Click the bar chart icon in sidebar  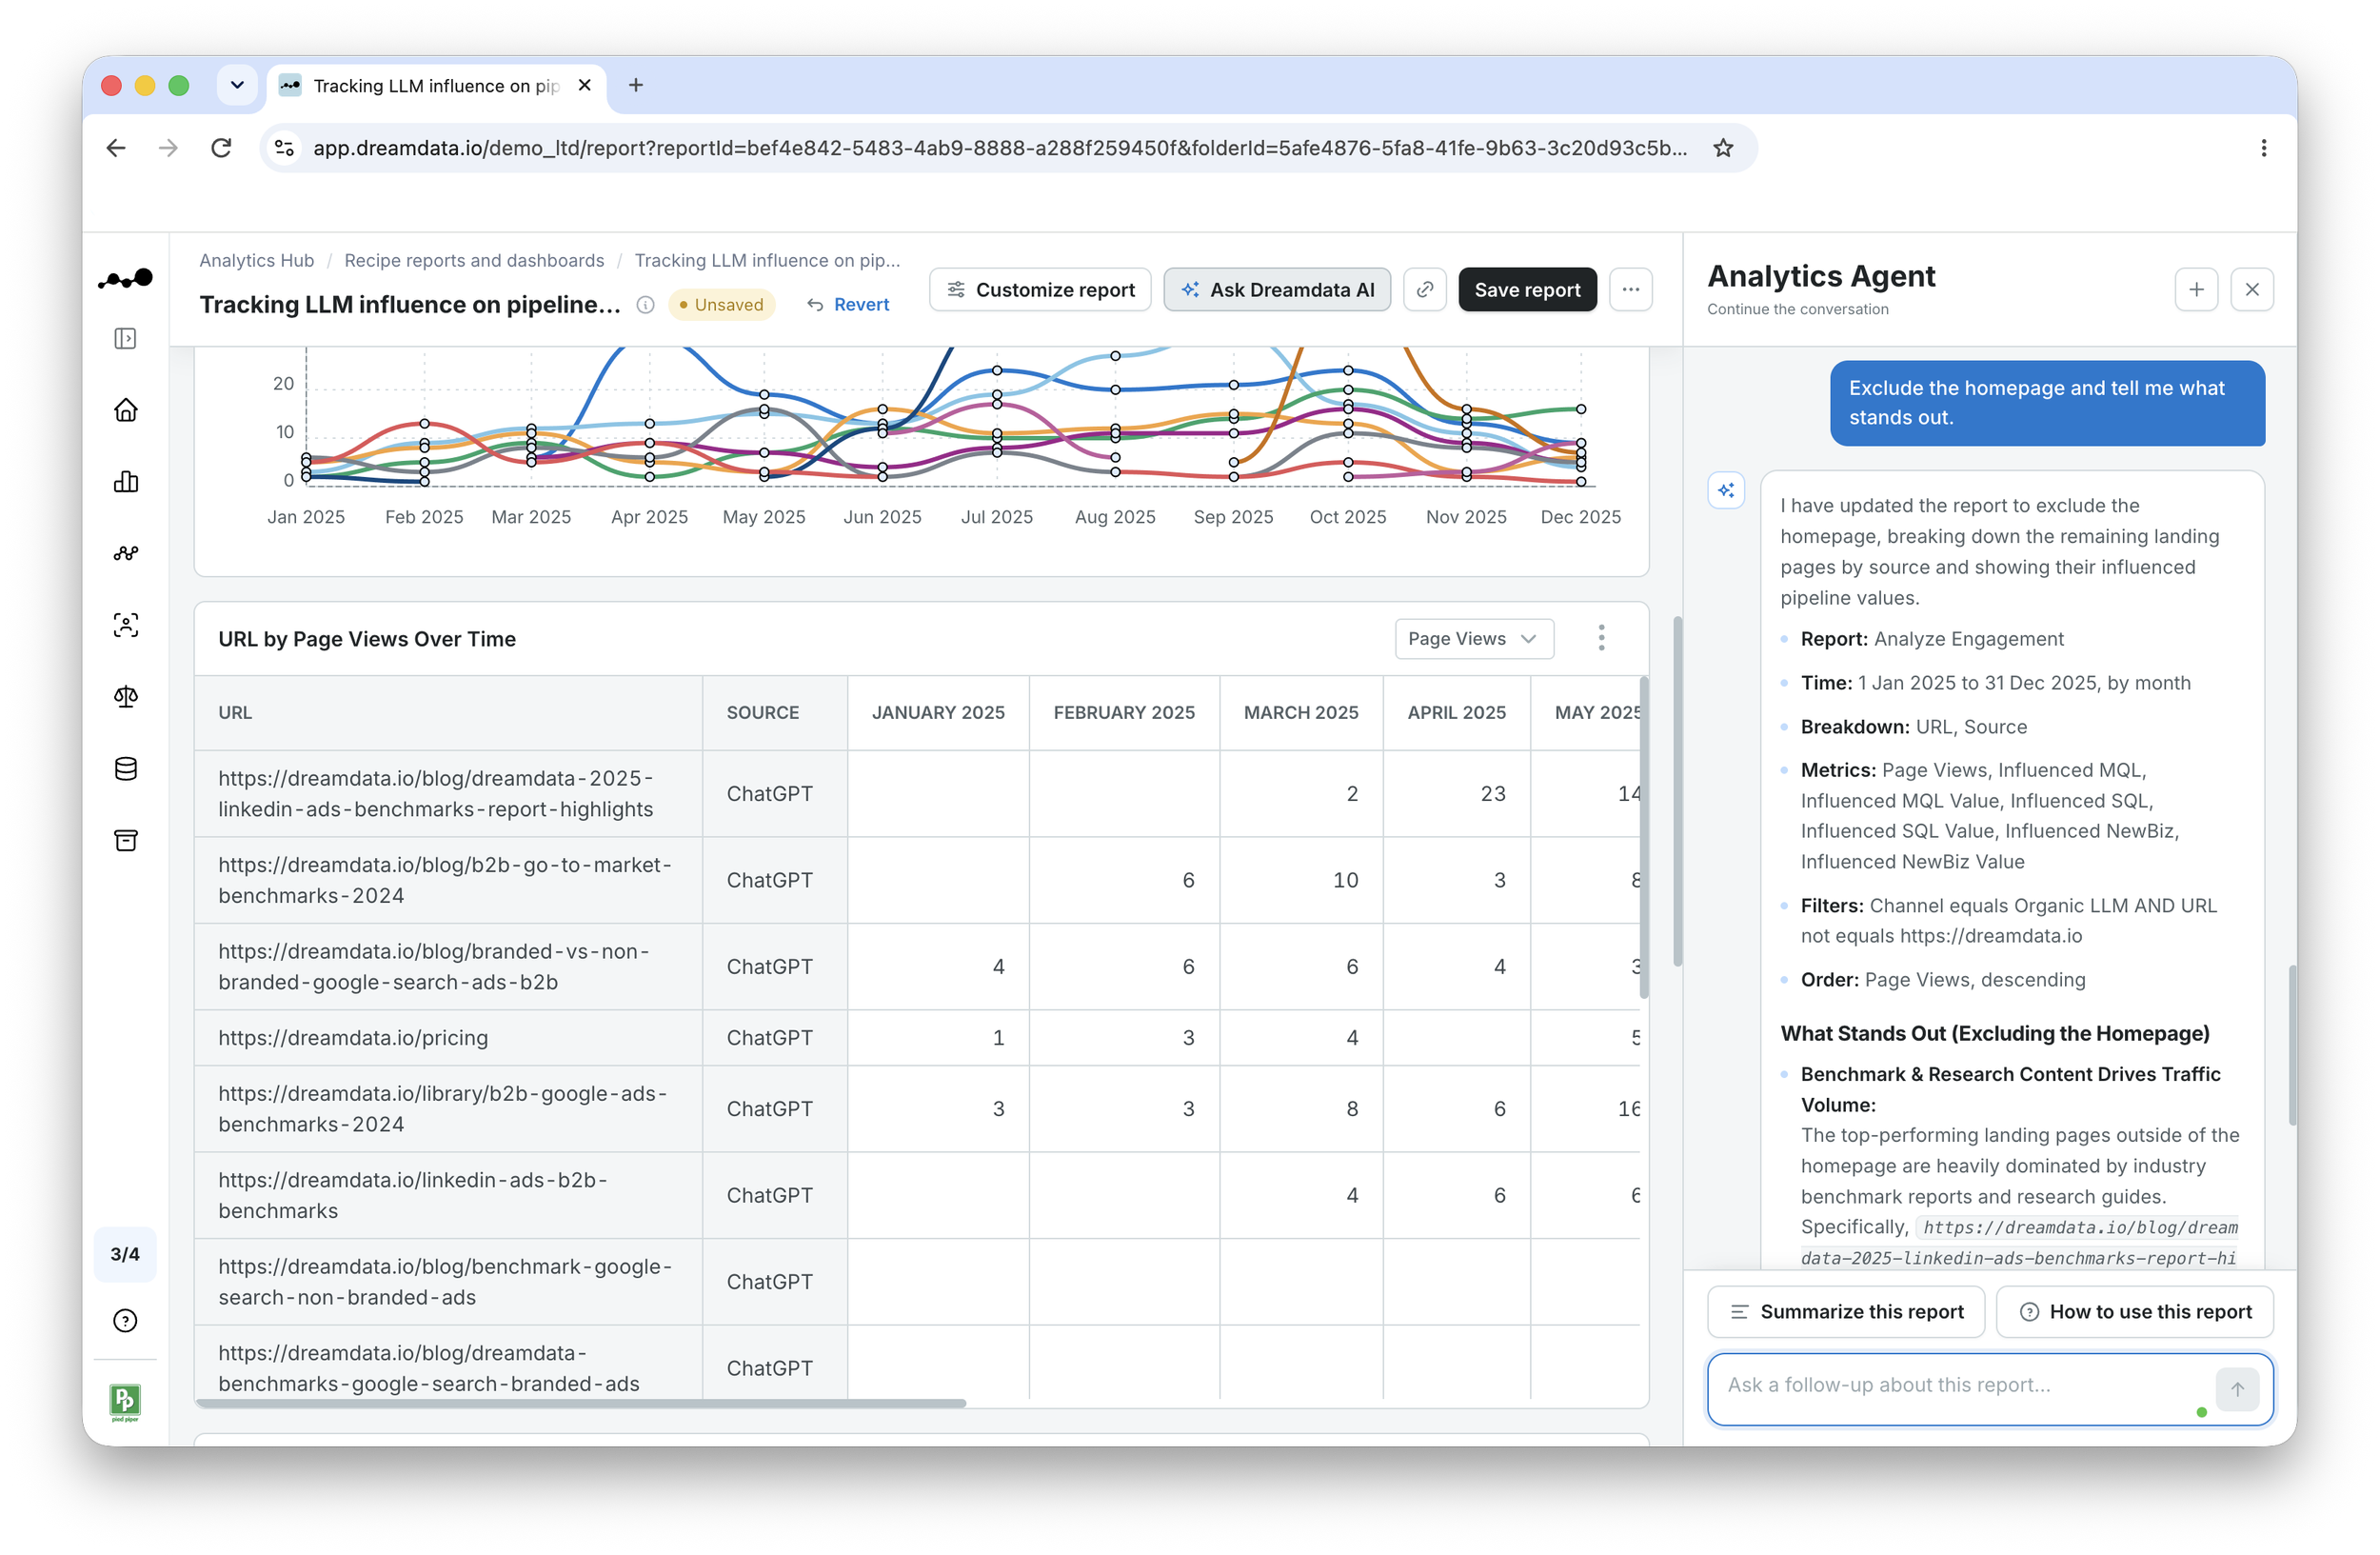pyautogui.click(x=125, y=482)
